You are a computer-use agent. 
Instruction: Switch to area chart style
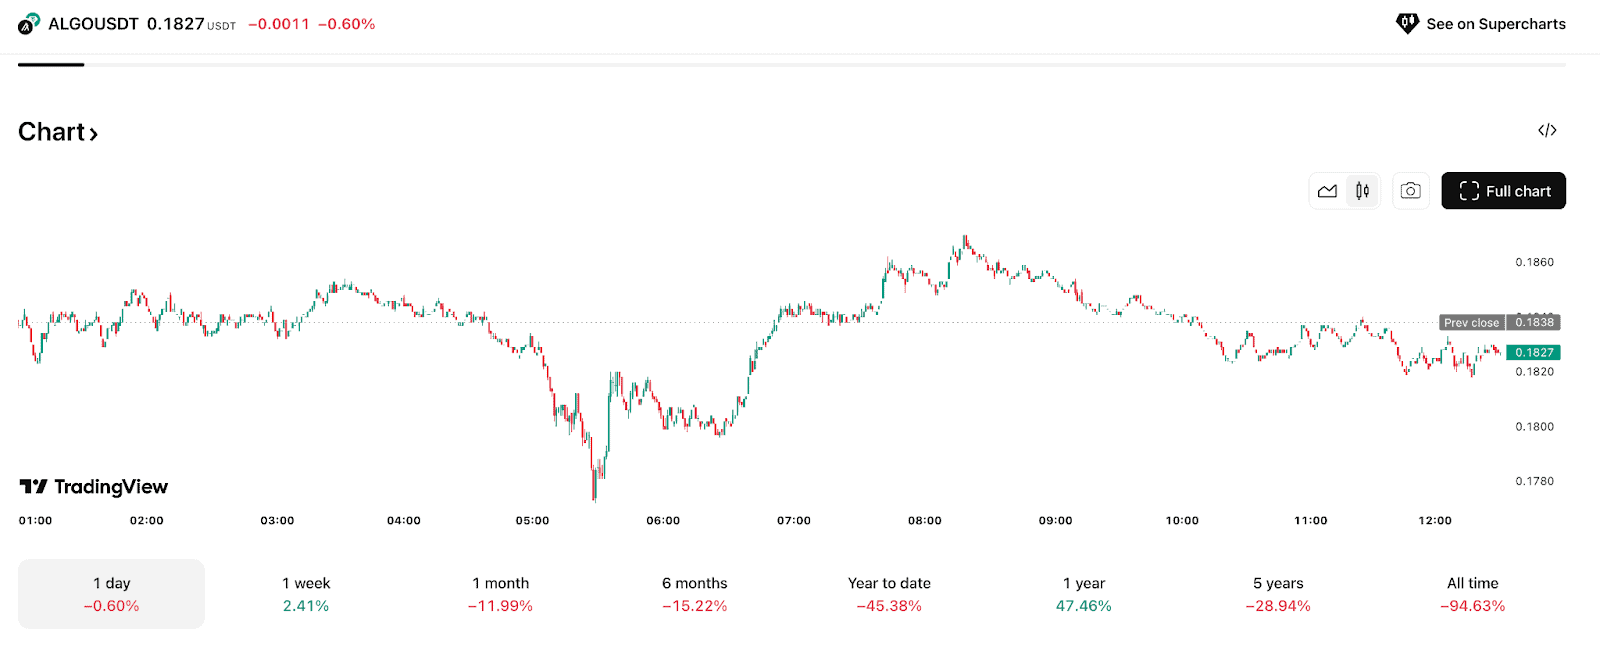[1327, 191]
